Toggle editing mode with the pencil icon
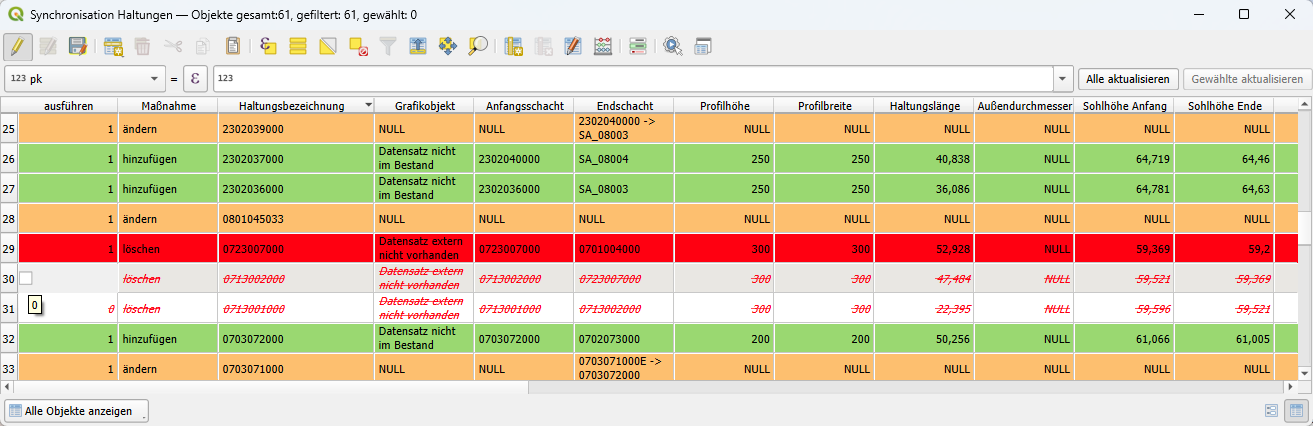The height and width of the screenshot is (426, 1313). pos(17,45)
